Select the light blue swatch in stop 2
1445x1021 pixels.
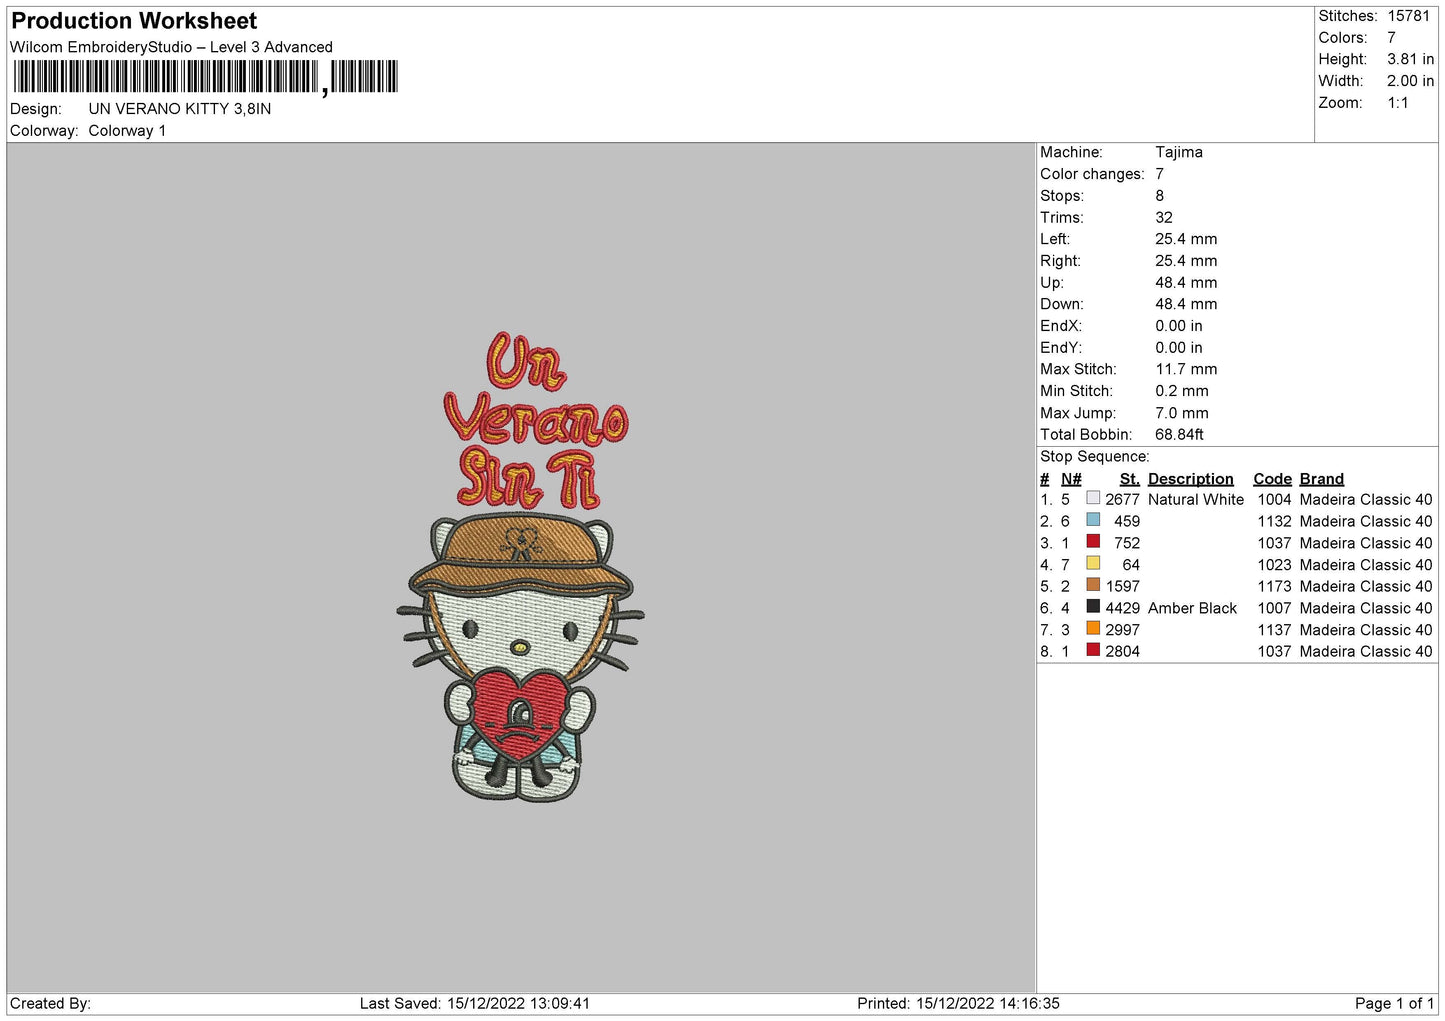[1093, 520]
